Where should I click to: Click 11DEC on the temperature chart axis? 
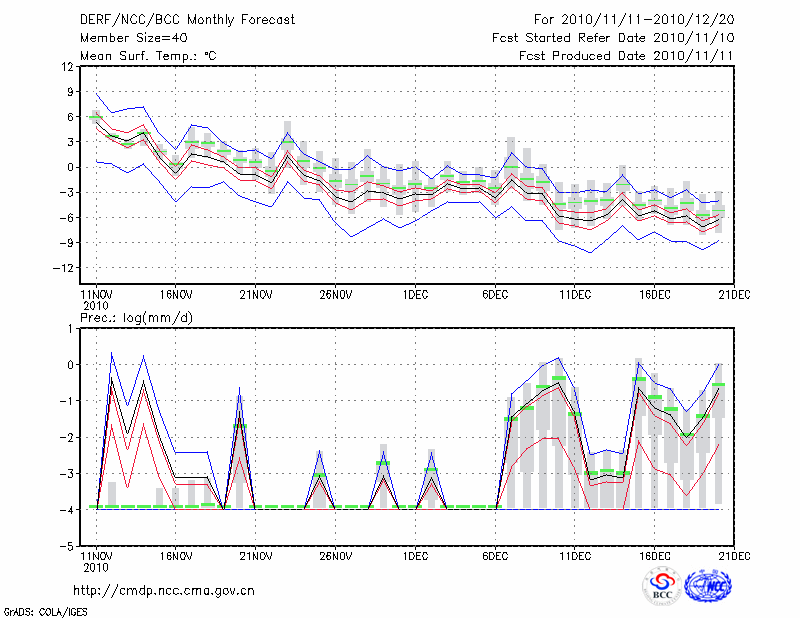tap(575, 294)
